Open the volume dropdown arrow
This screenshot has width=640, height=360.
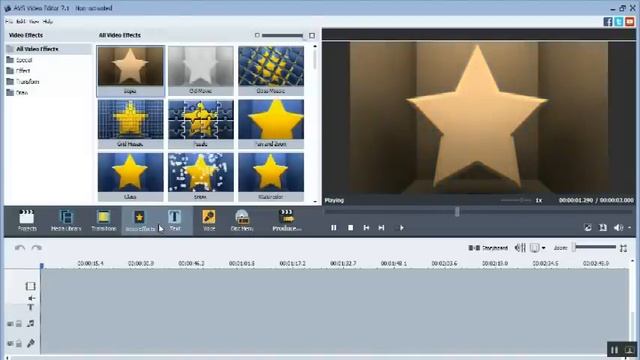point(630,228)
